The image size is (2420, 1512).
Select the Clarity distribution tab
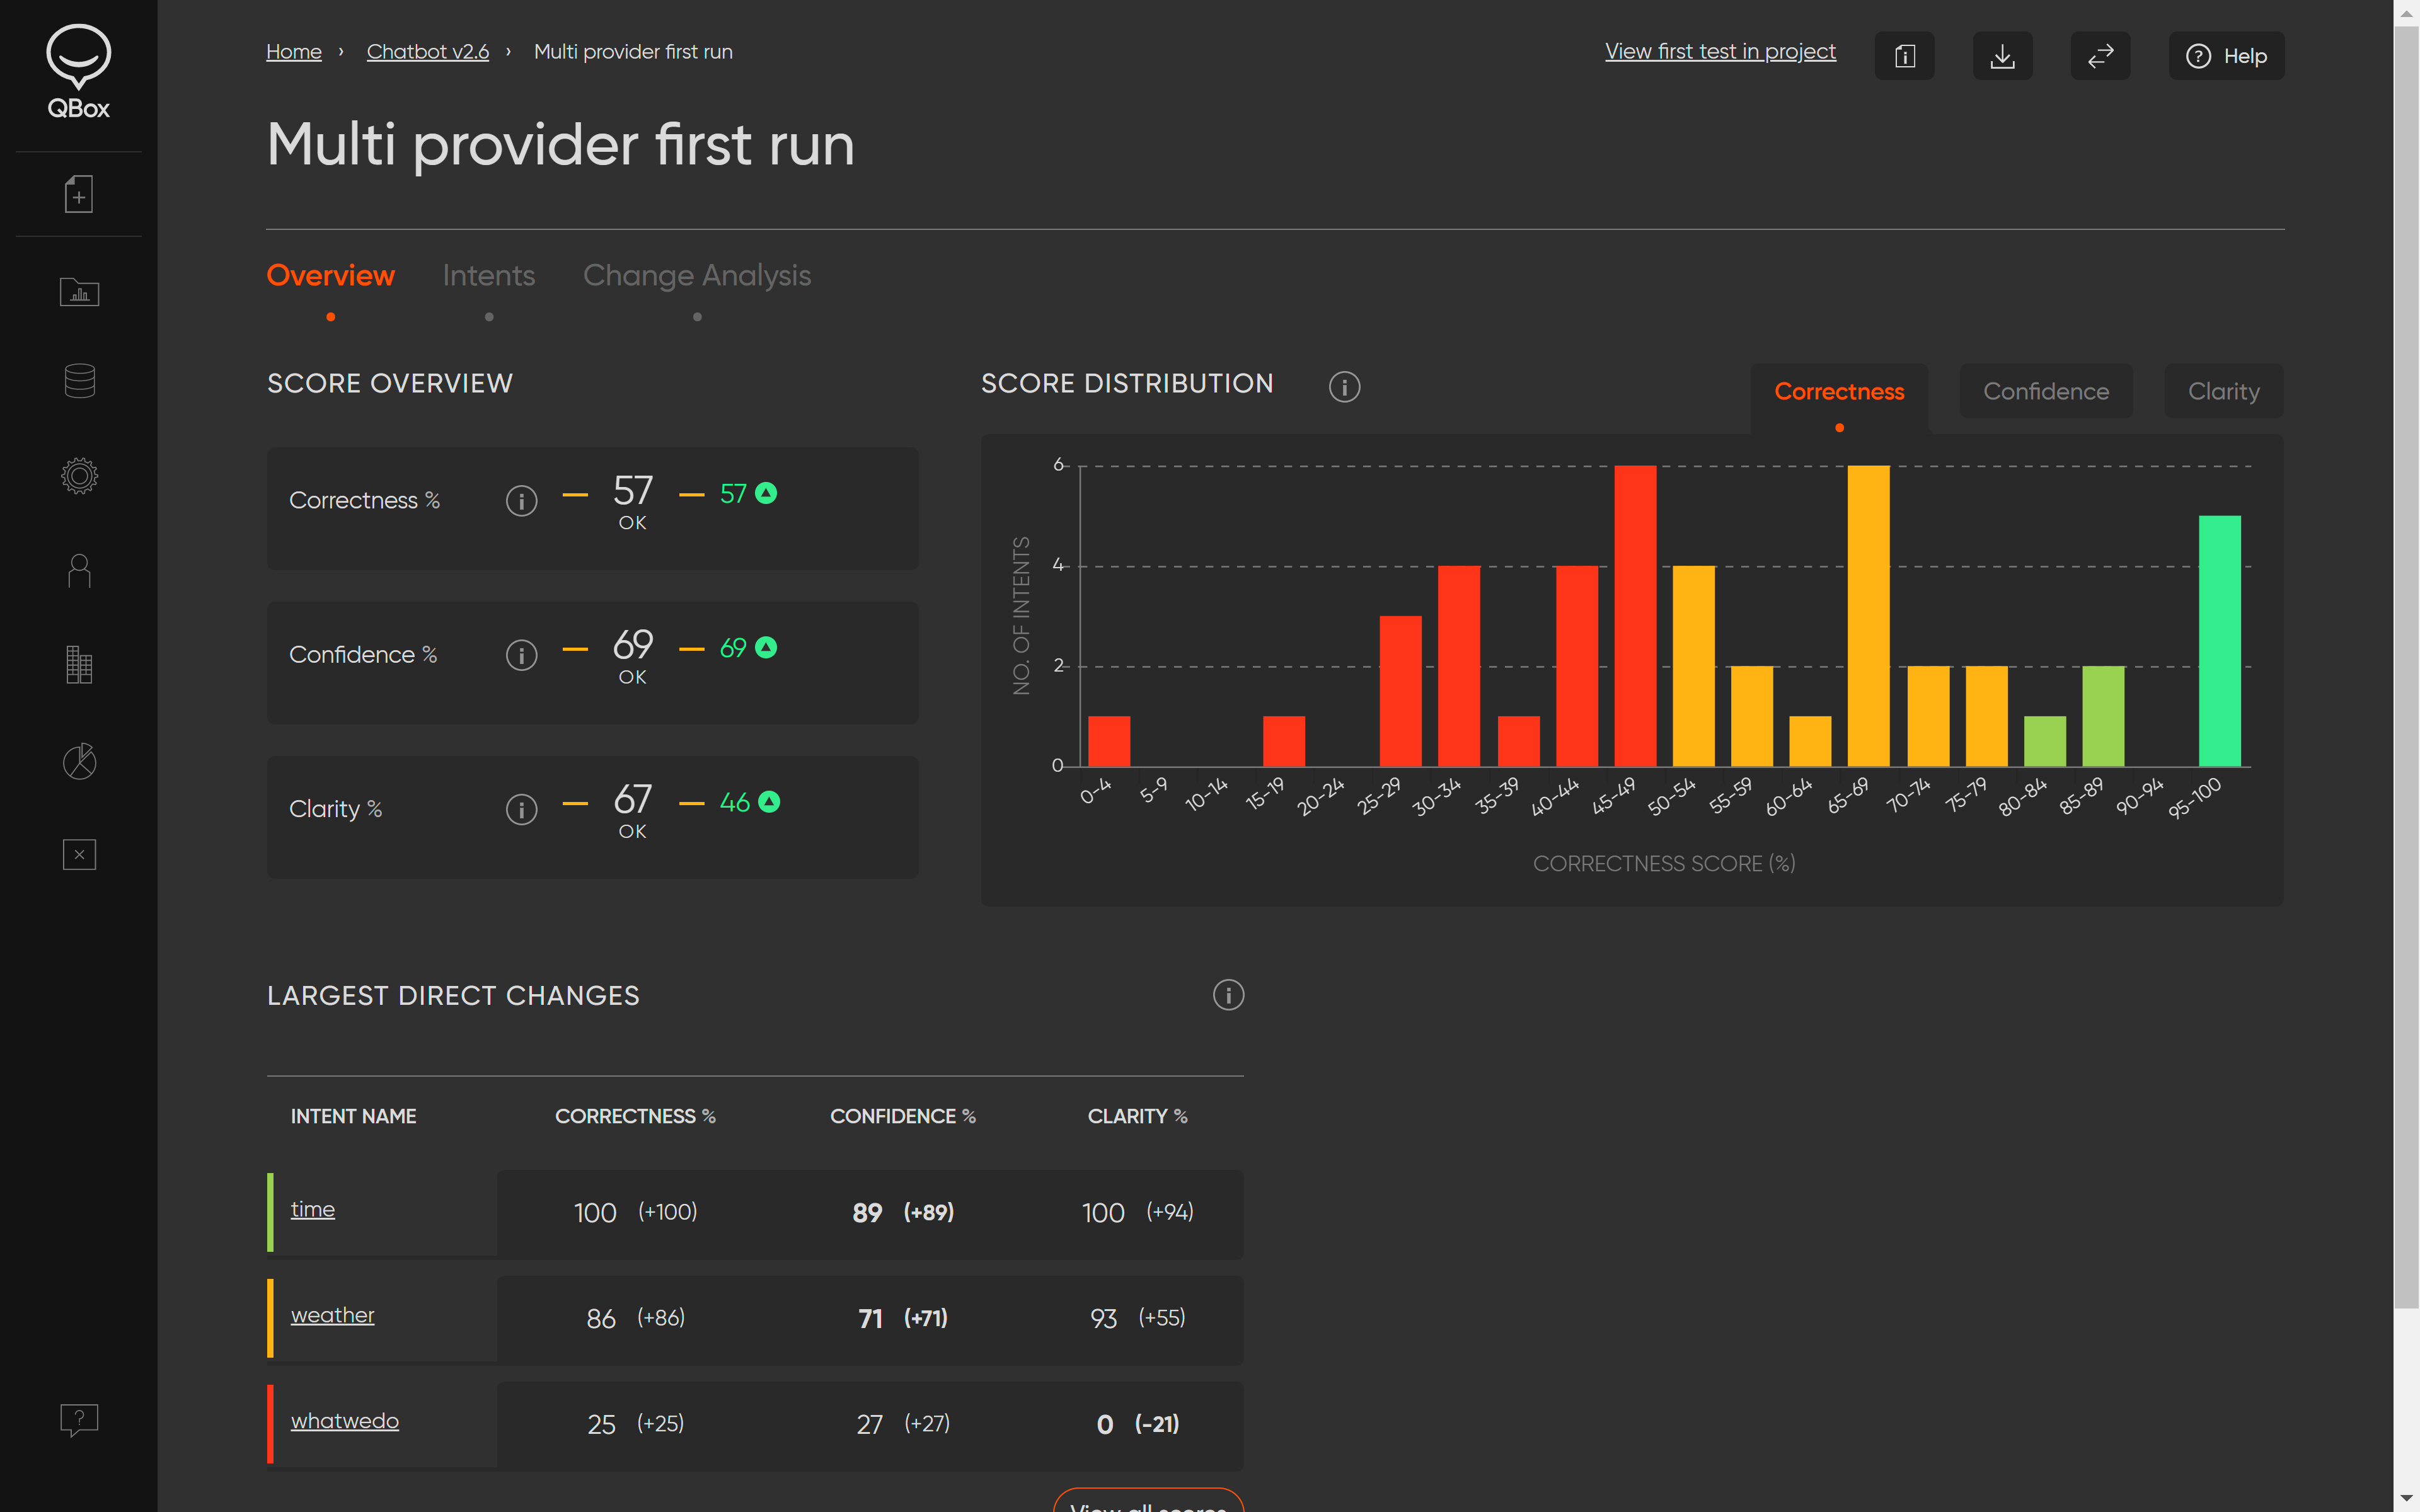pos(2223,392)
